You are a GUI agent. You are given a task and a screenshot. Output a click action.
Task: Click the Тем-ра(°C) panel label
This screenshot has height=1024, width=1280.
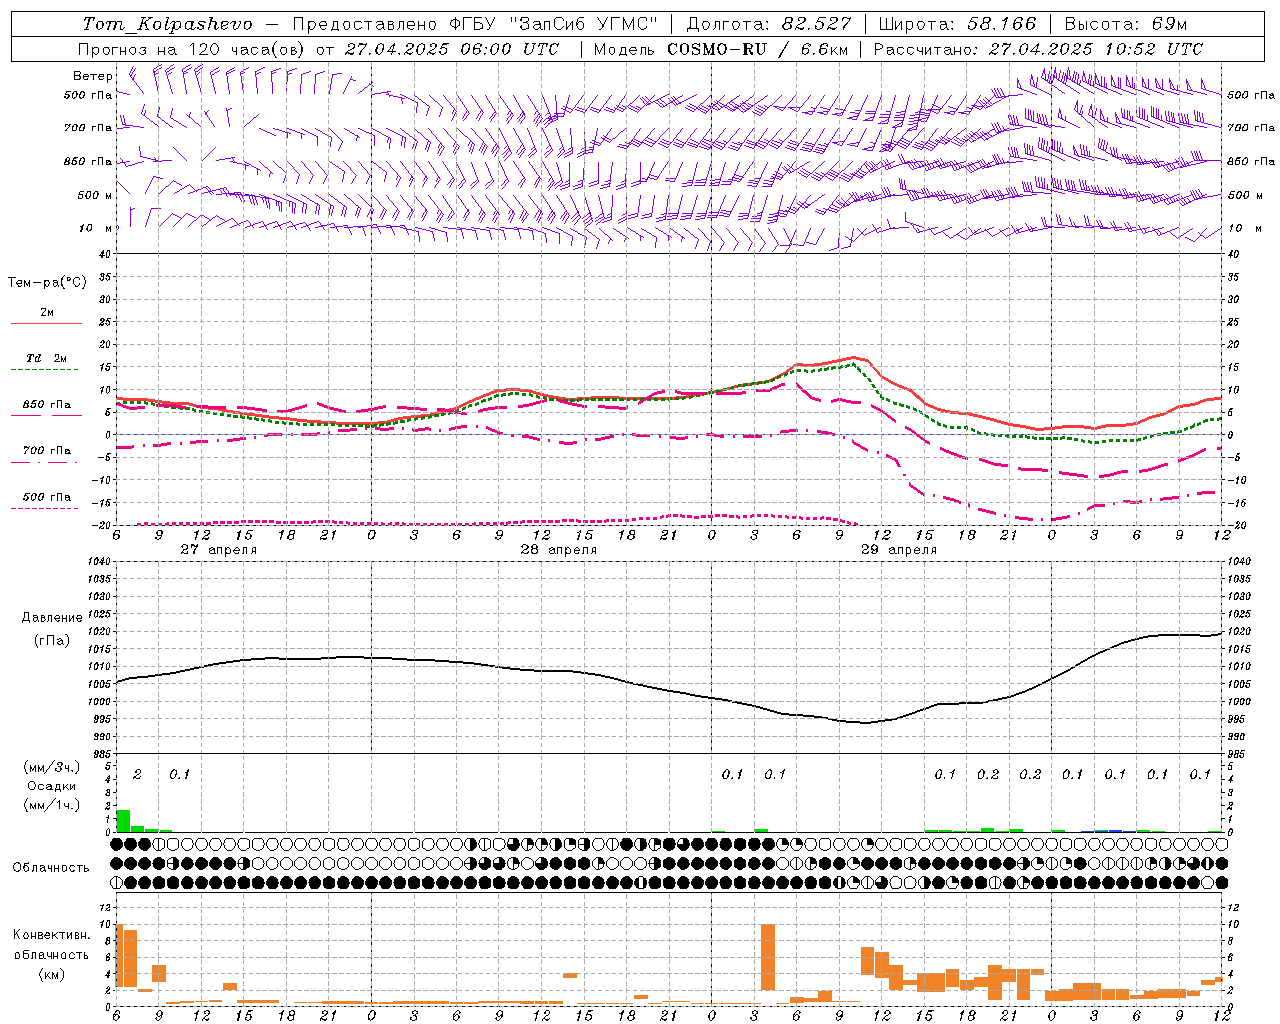47,283
